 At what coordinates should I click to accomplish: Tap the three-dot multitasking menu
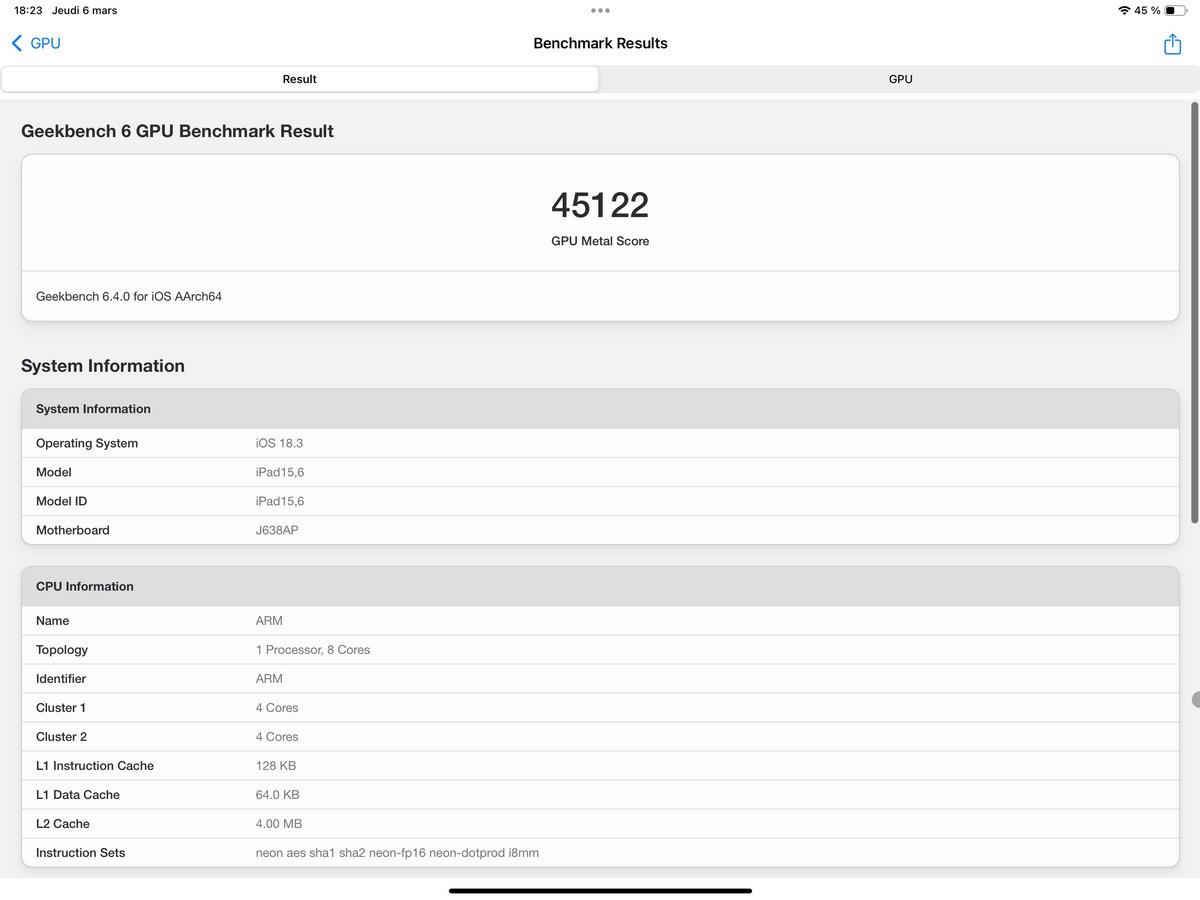(600, 10)
